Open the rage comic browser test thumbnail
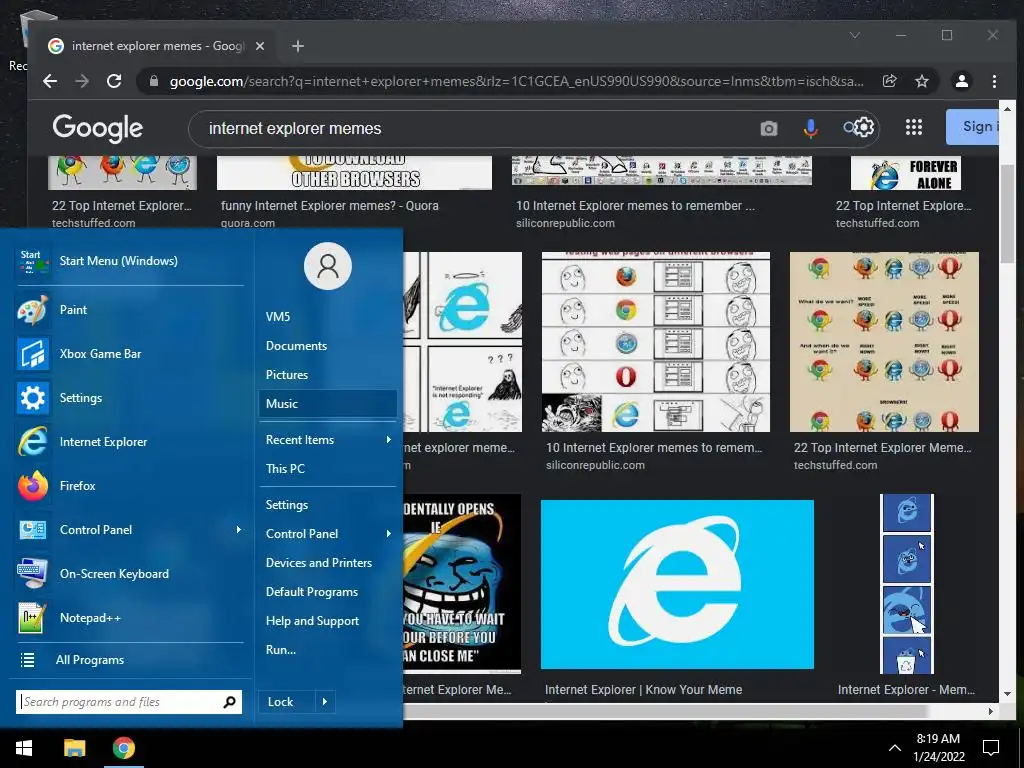This screenshot has width=1024, height=768. (656, 342)
